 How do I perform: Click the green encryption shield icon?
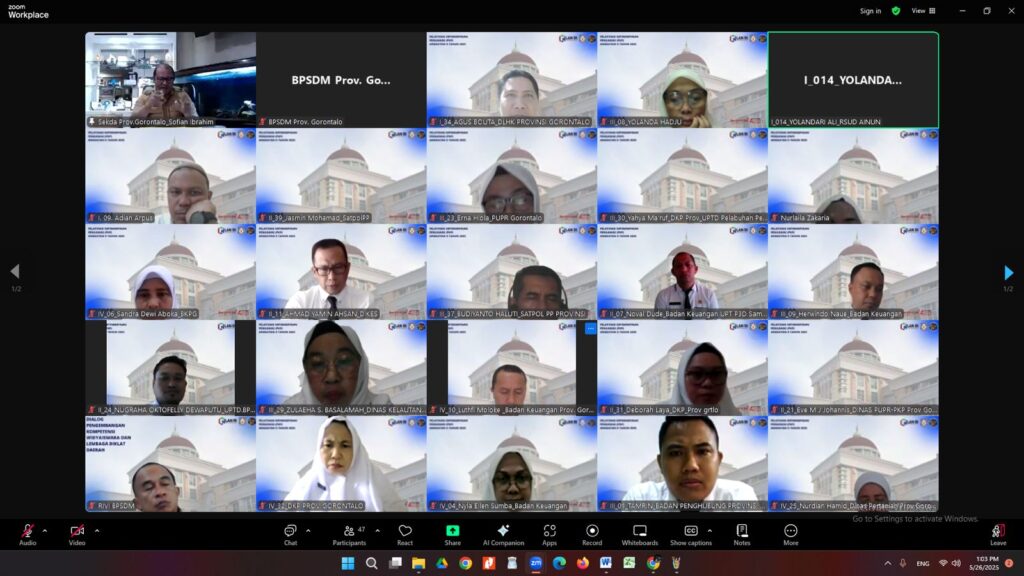tap(896, 11)
